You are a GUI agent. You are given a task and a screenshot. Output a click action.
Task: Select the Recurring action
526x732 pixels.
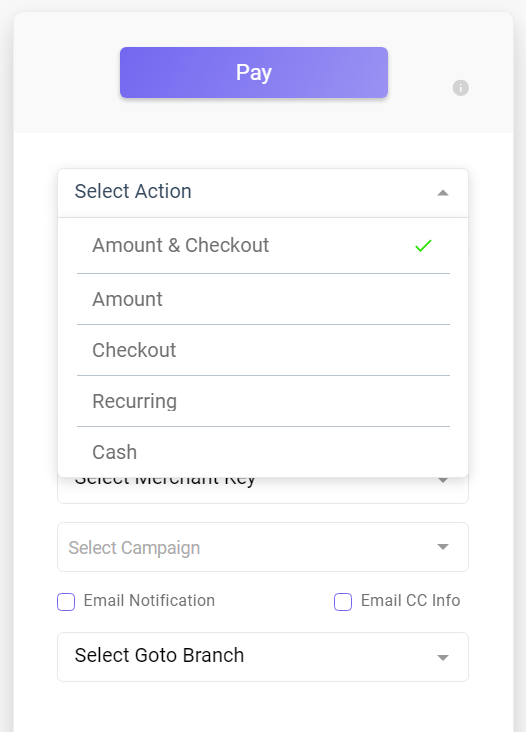click(x=263, y=401)
